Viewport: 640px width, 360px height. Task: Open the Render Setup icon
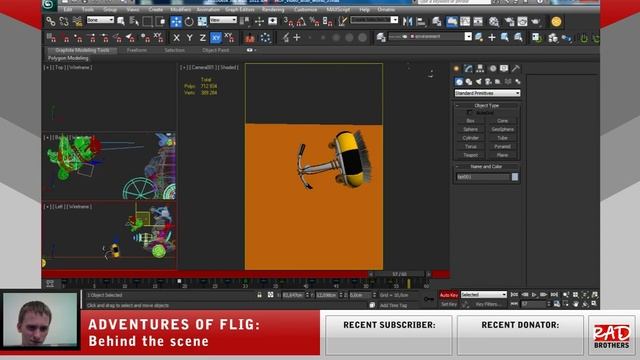pyautogui.click(x=509, y=21)
